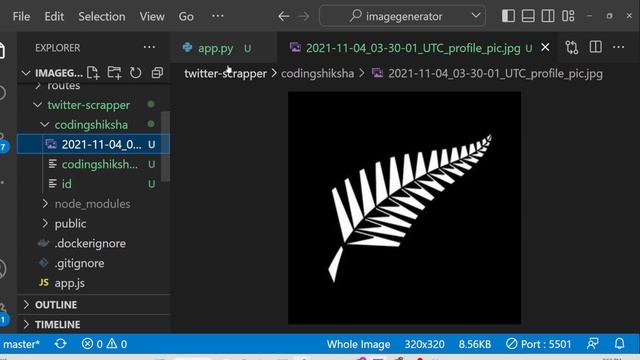
Task: Open changes compare icon in editor toolbar
Action: (x=571, y=48)
